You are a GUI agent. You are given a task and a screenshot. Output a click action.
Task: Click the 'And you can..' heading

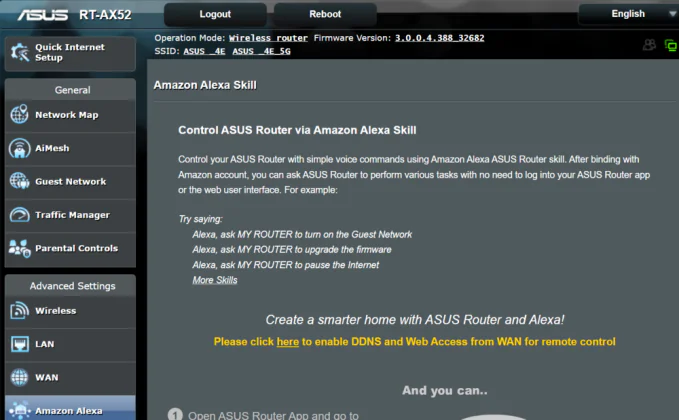445,391
